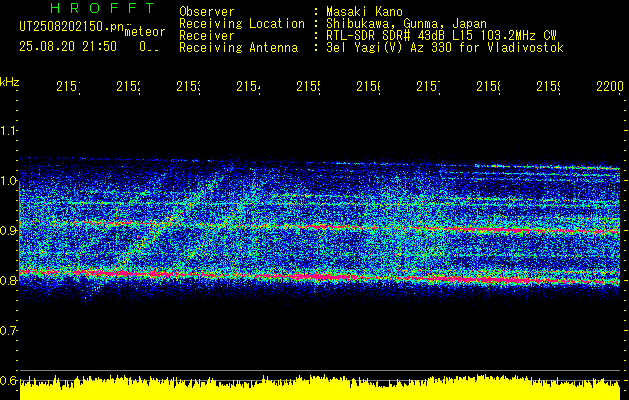This screenshot has height=400, width=629.
Task: Click the location Shibukawa, Gunma, Japan
Action: click(406, 24)
